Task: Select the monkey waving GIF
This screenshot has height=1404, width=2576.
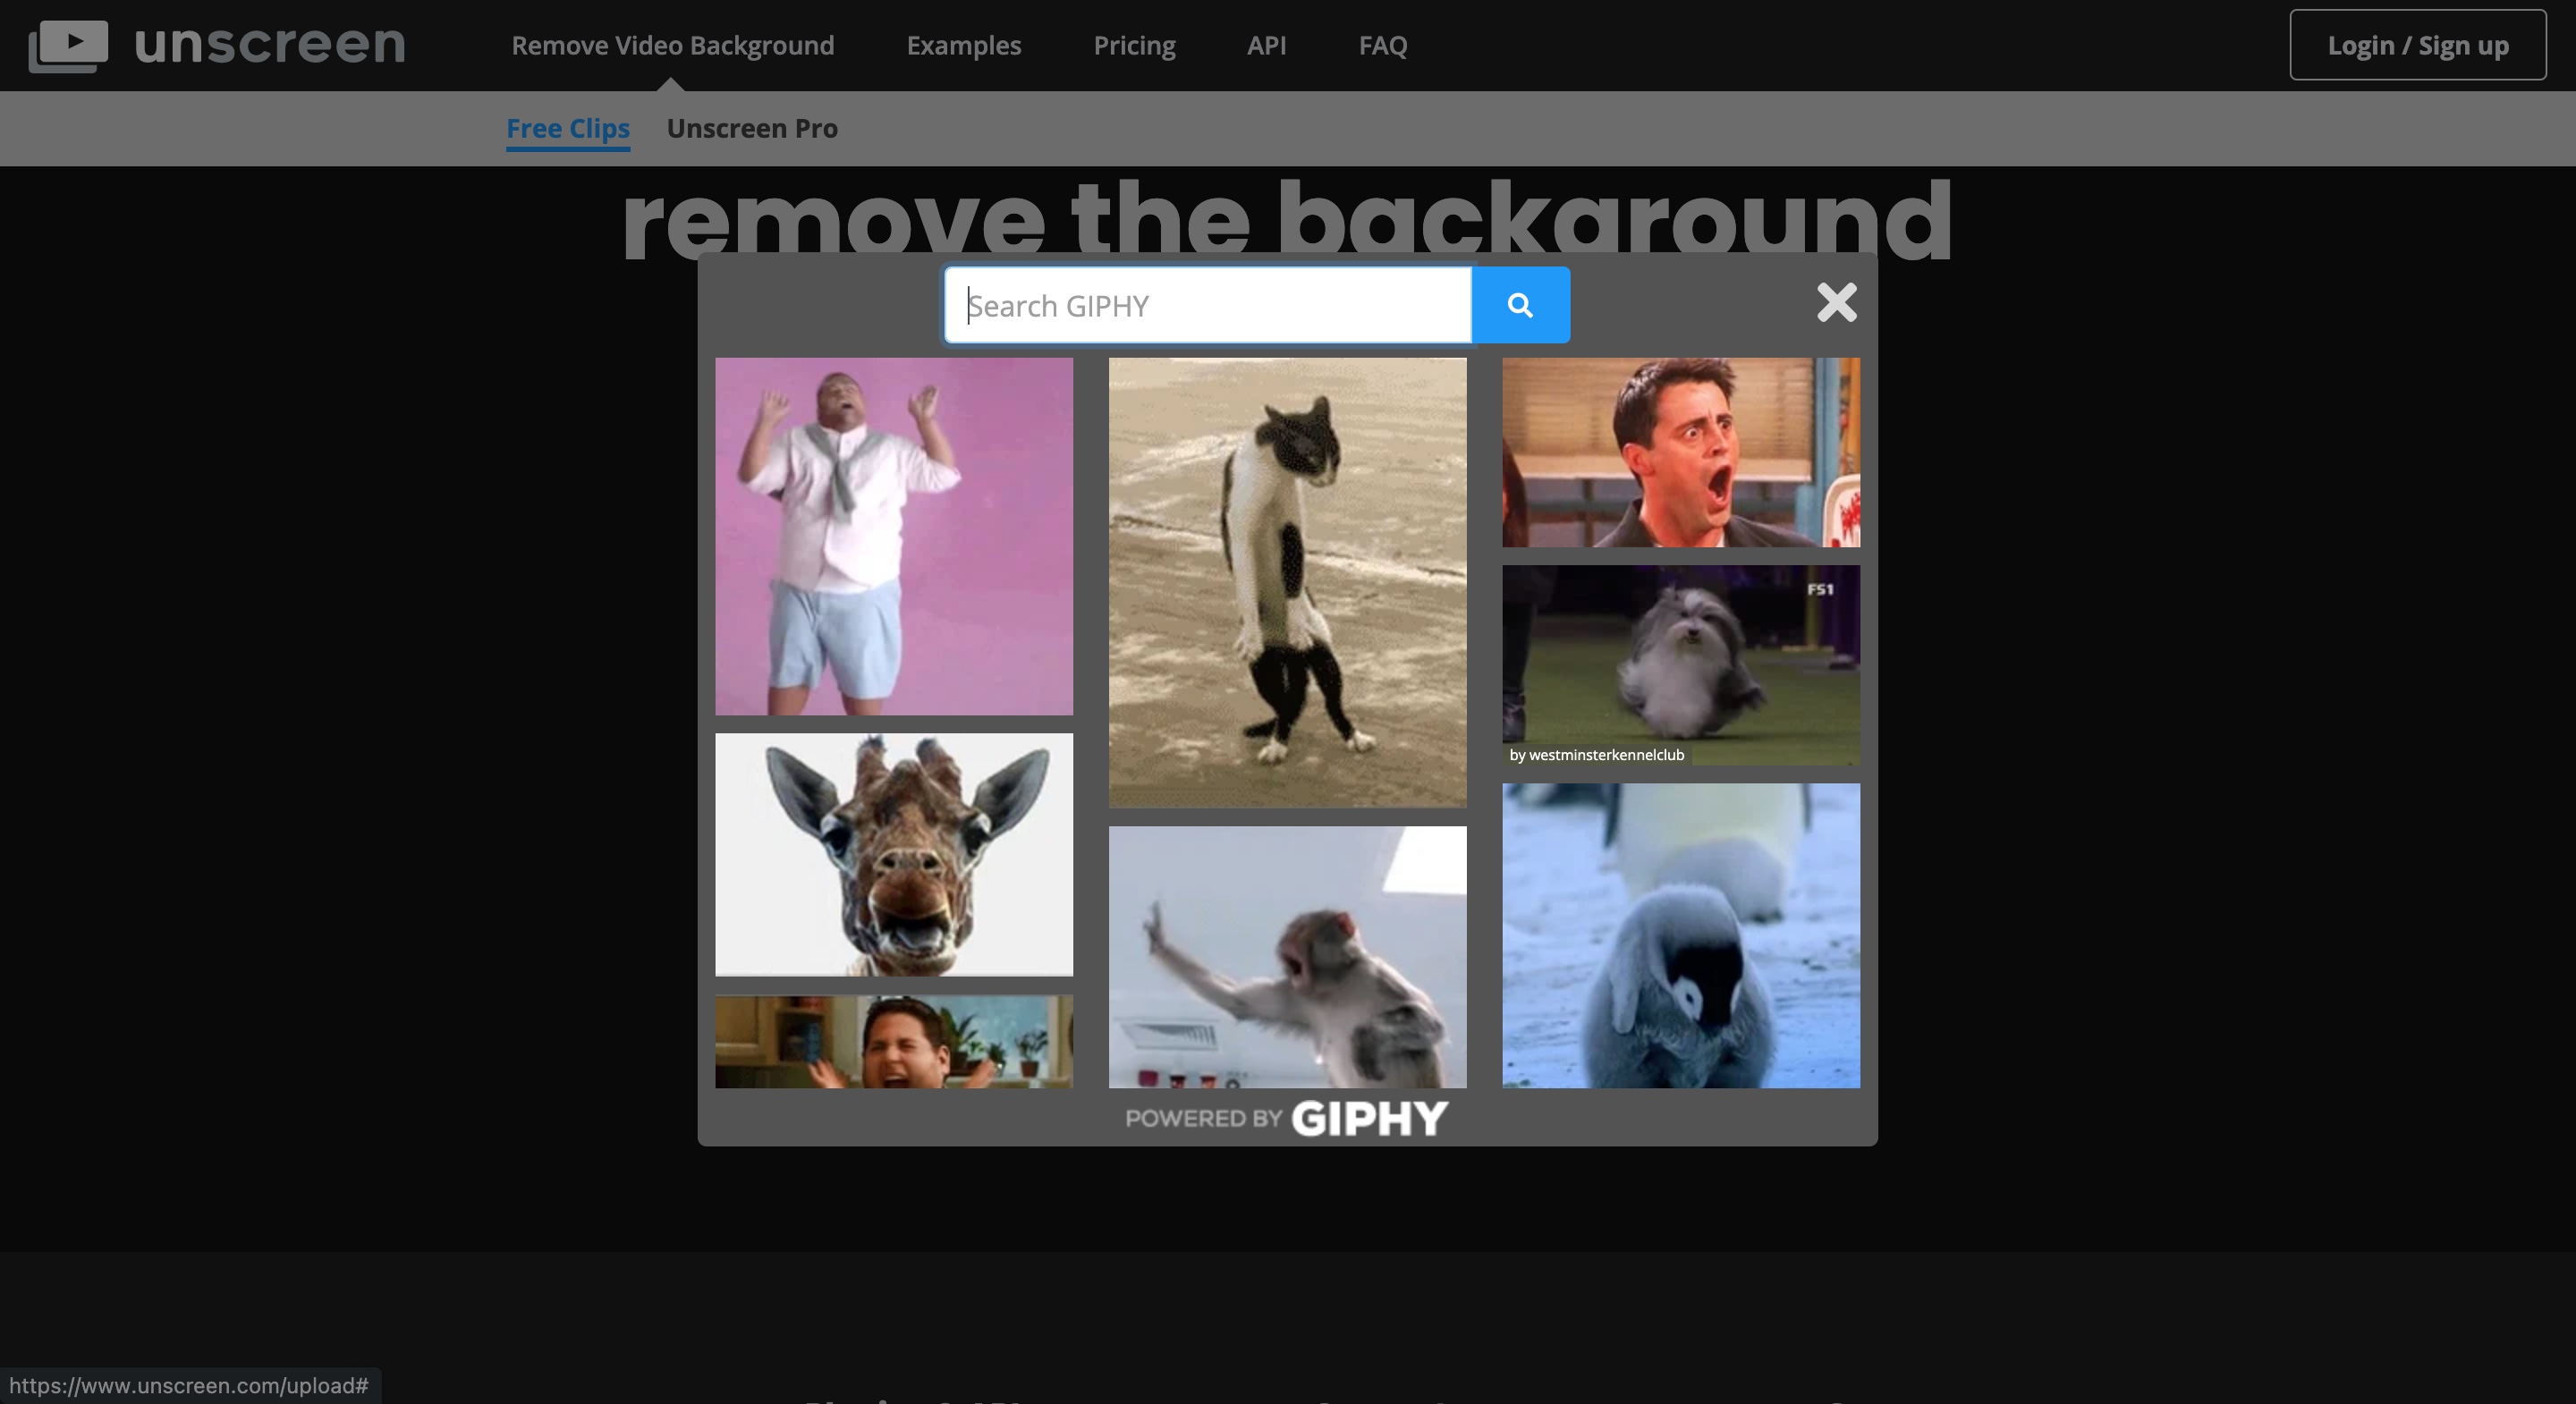Action: [1287, 956]
